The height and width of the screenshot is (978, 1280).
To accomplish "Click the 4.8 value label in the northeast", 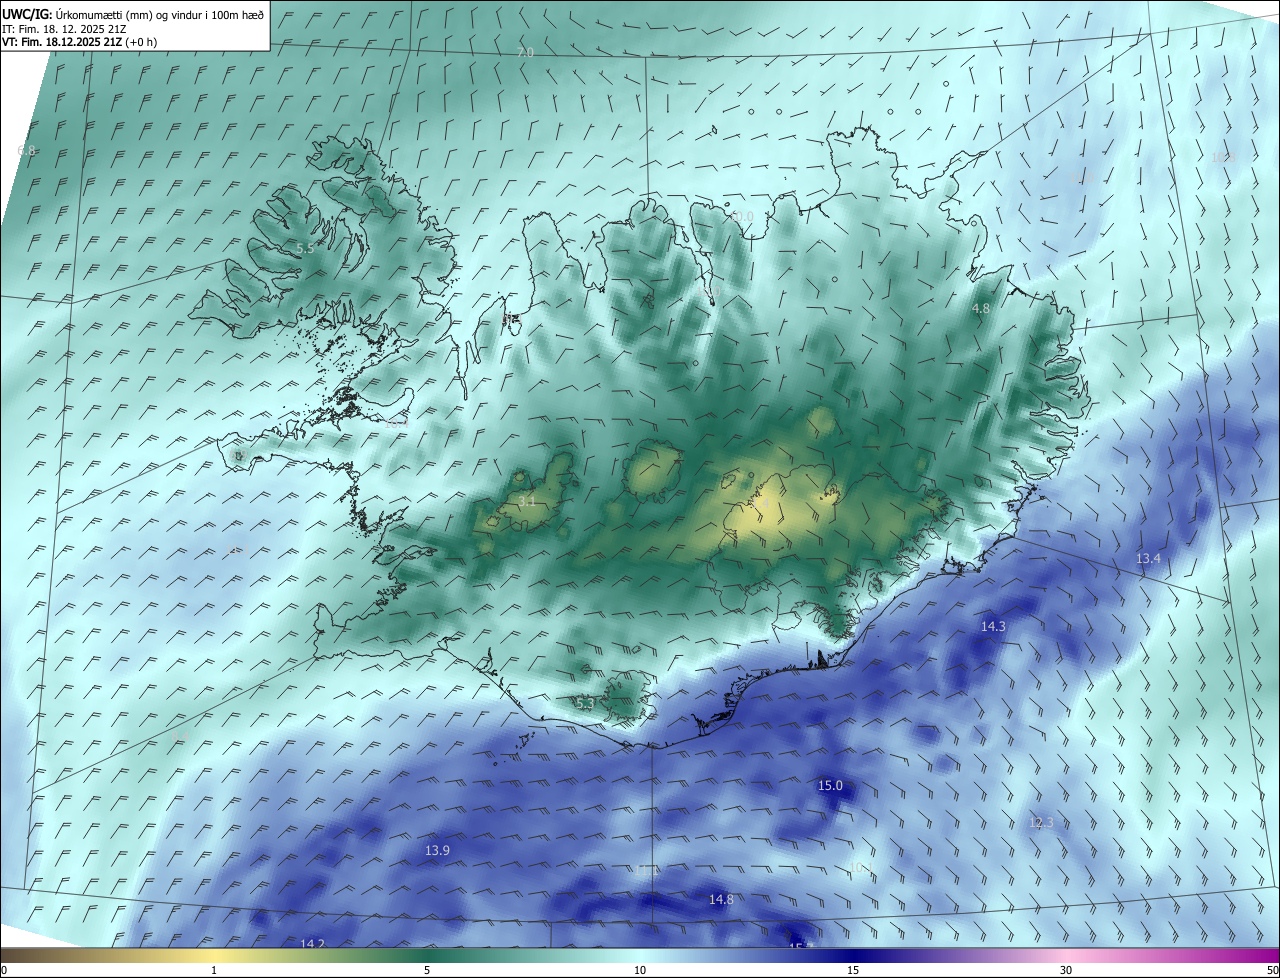I will tap(981, 309).
